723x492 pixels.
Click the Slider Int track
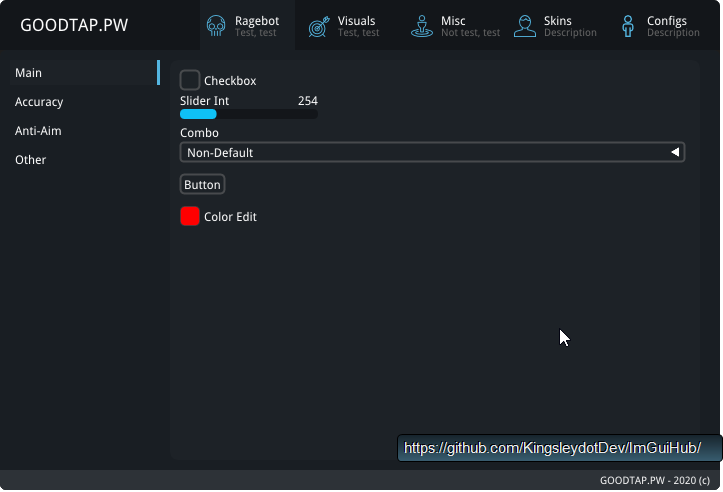click(249, 114)
